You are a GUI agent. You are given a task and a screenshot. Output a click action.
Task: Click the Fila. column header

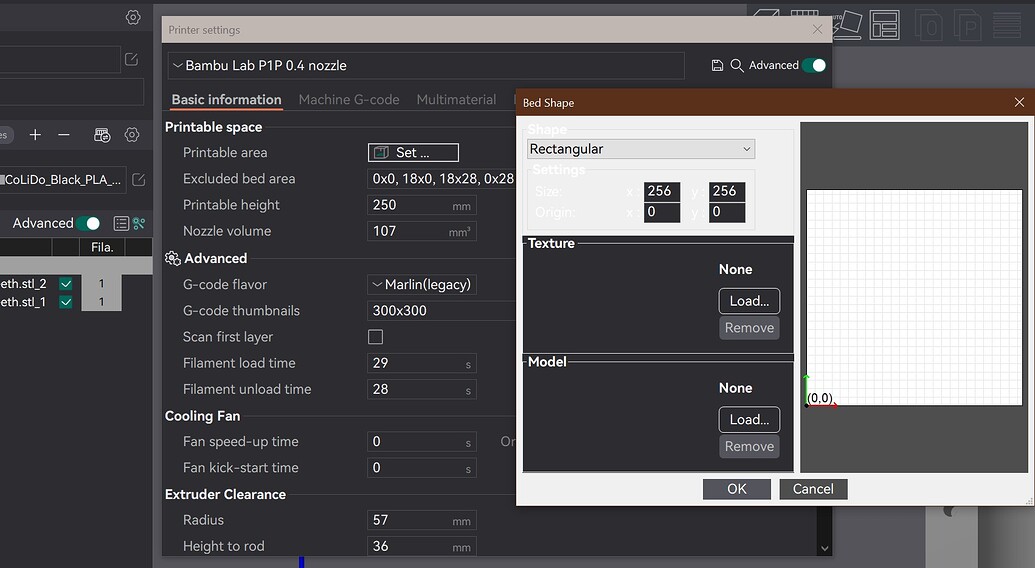coord(102,247)
